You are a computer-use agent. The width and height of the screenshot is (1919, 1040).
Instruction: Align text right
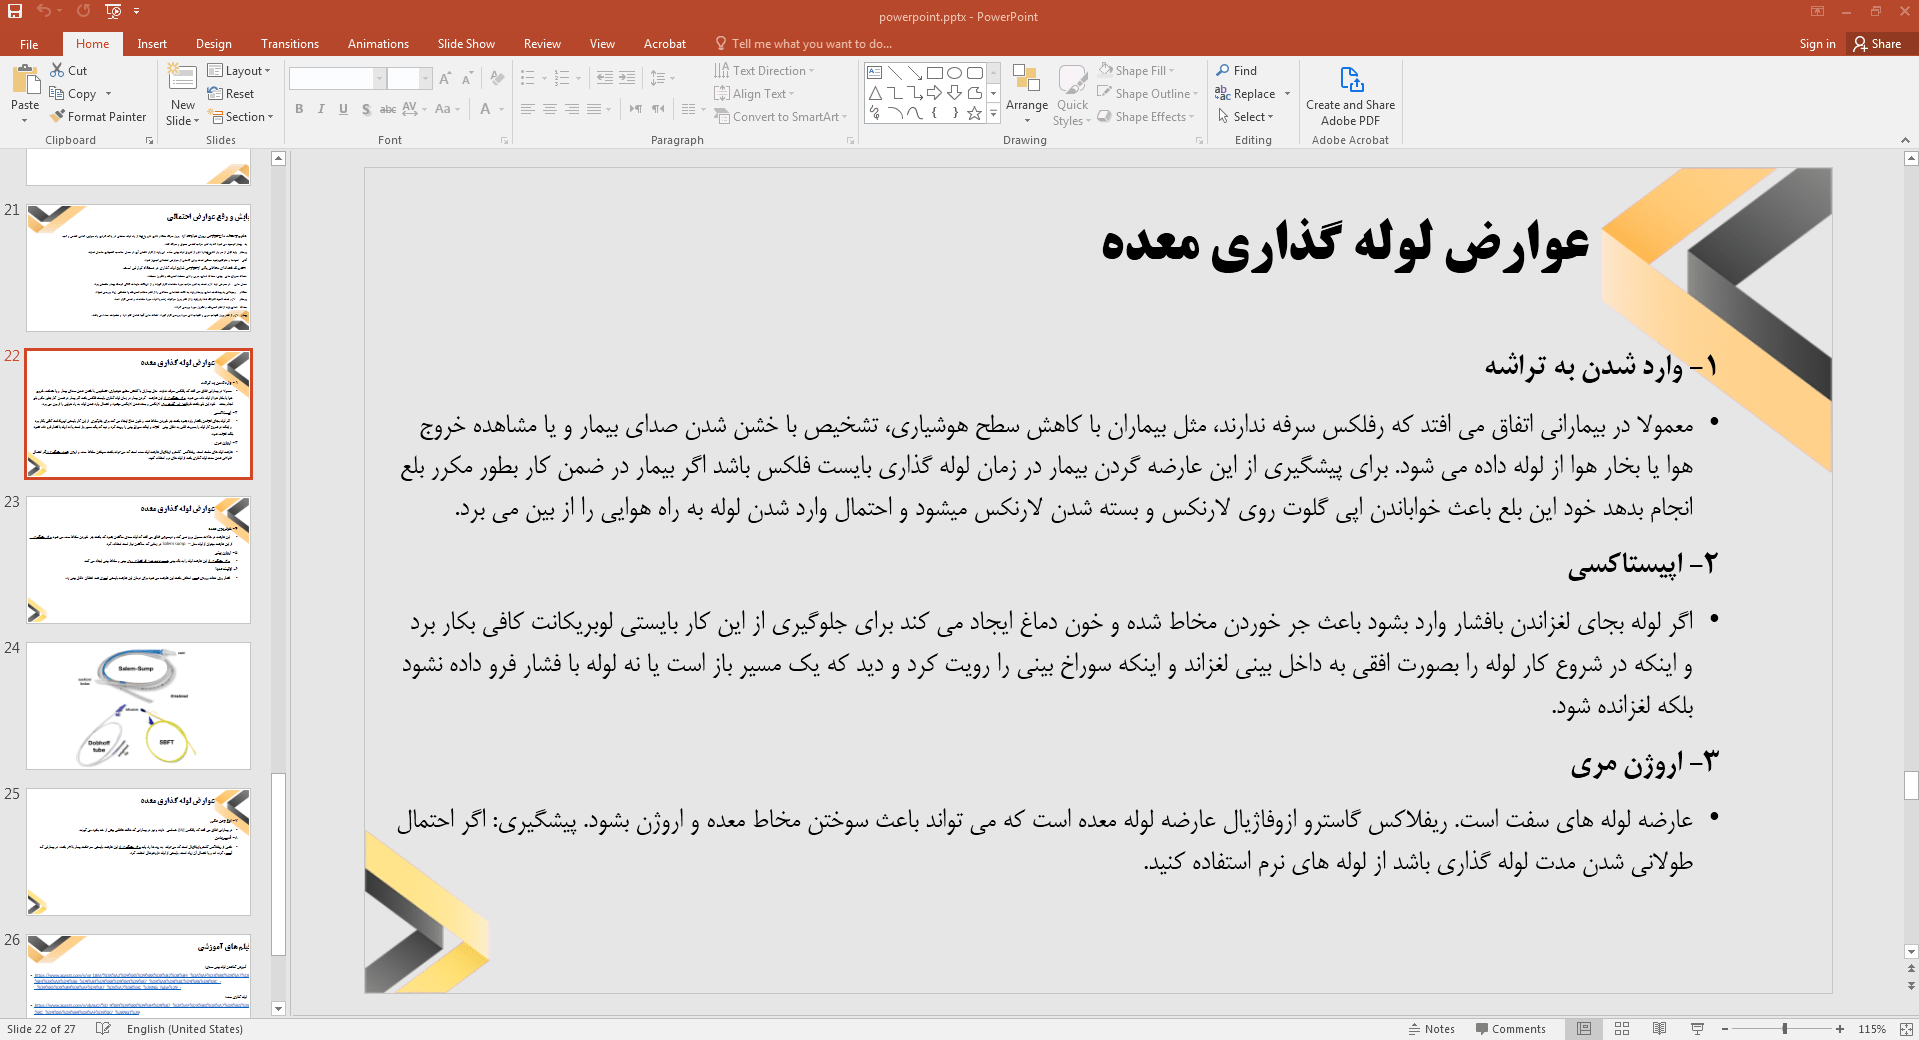pos(572,109)
